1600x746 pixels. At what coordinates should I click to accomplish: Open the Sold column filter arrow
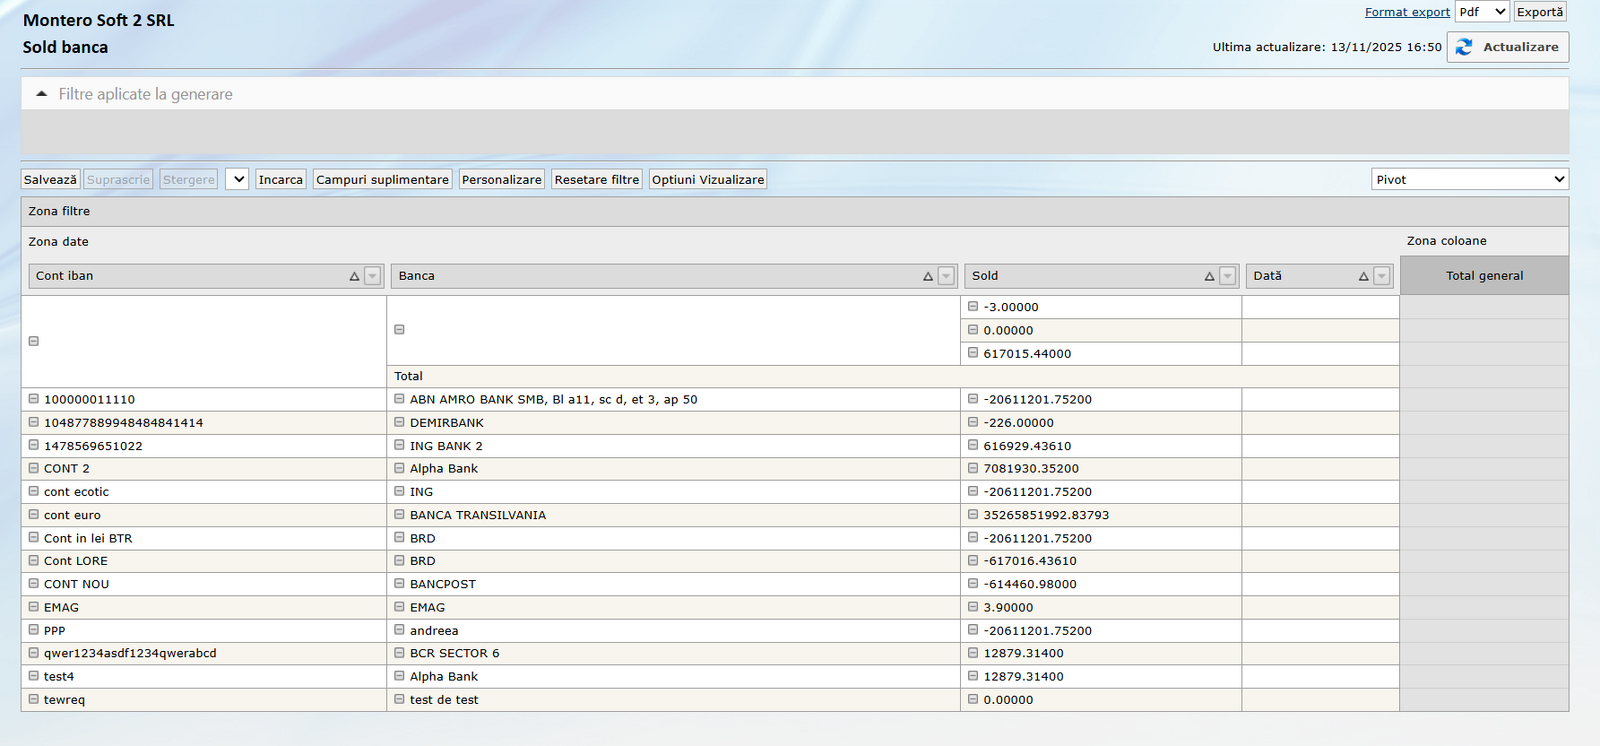click(1228, 277)
